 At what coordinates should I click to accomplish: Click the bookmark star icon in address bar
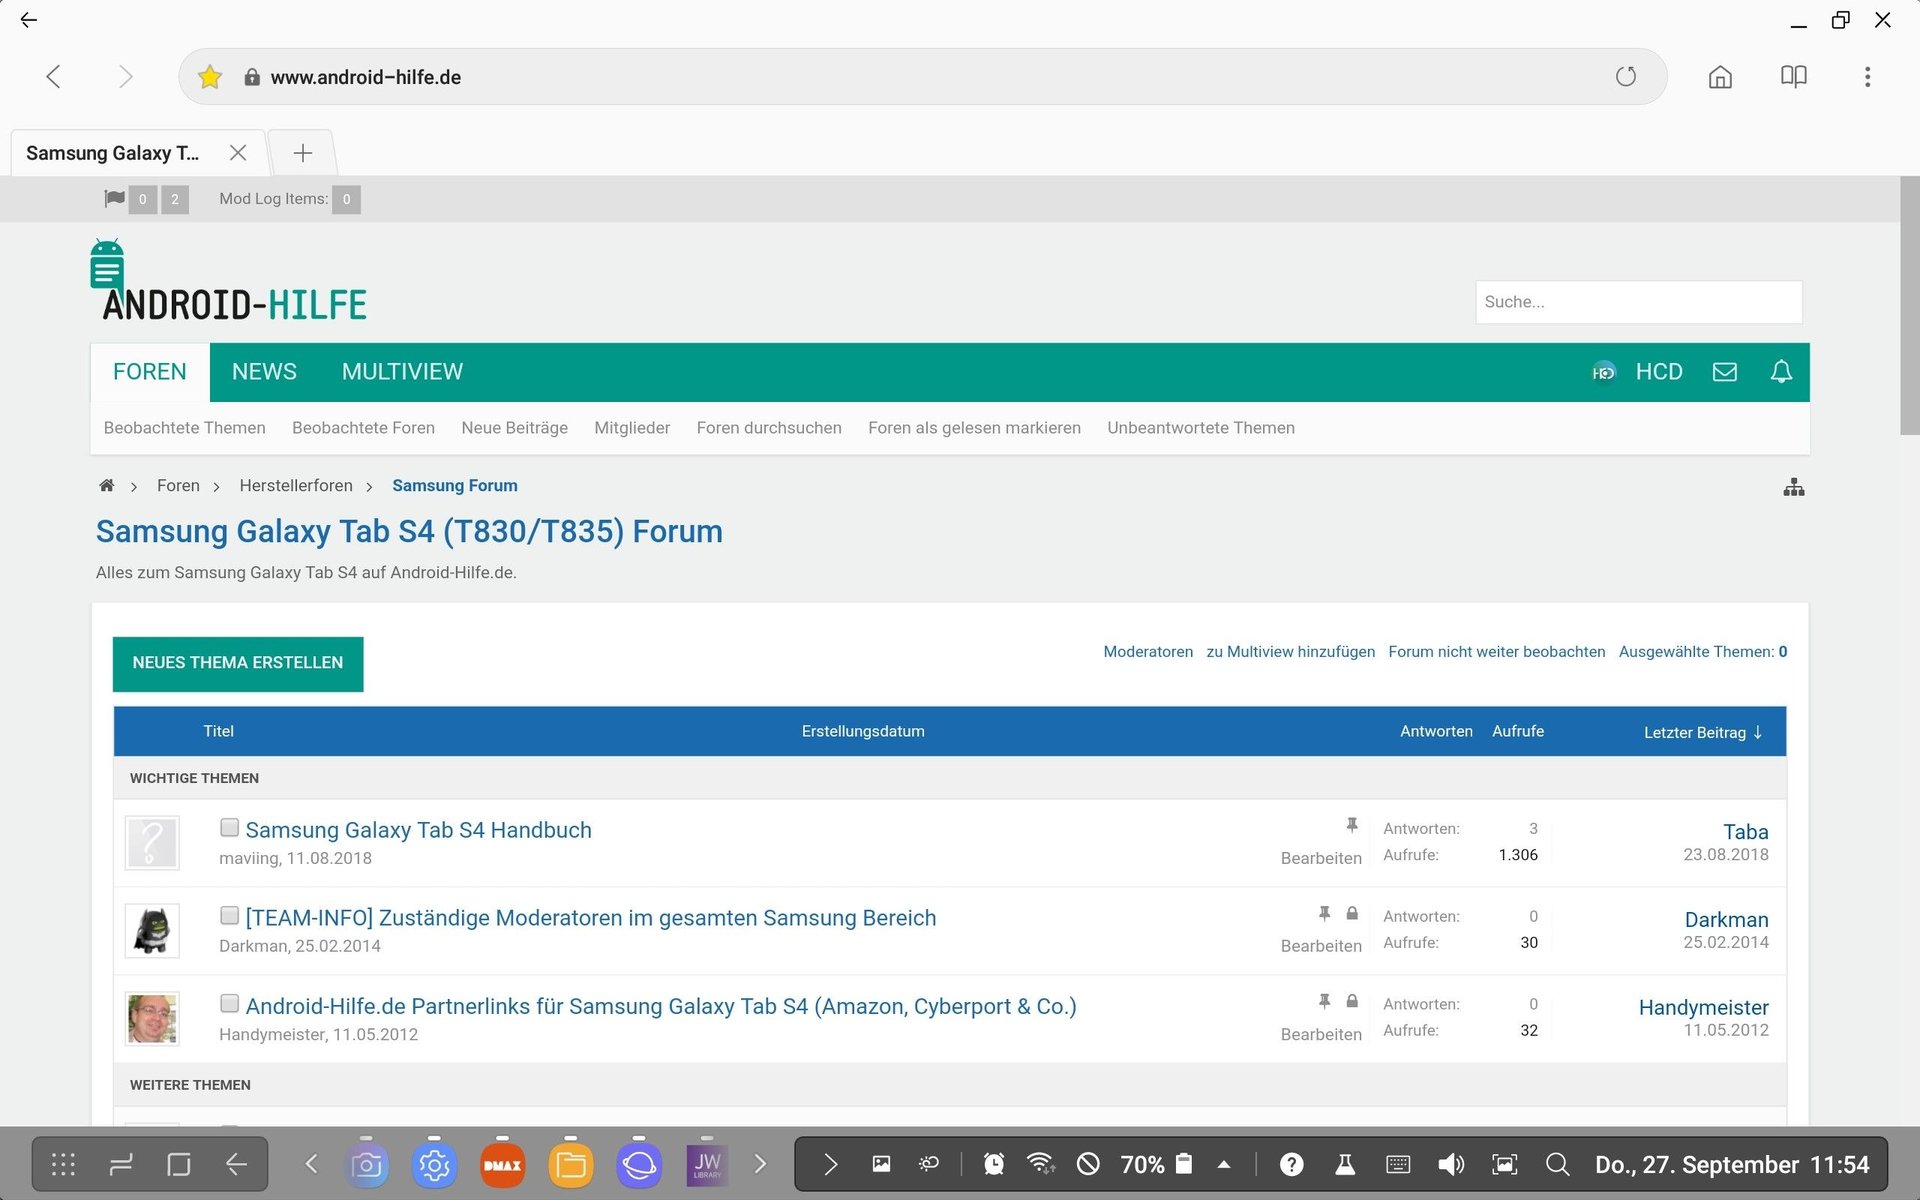point(209,77)
